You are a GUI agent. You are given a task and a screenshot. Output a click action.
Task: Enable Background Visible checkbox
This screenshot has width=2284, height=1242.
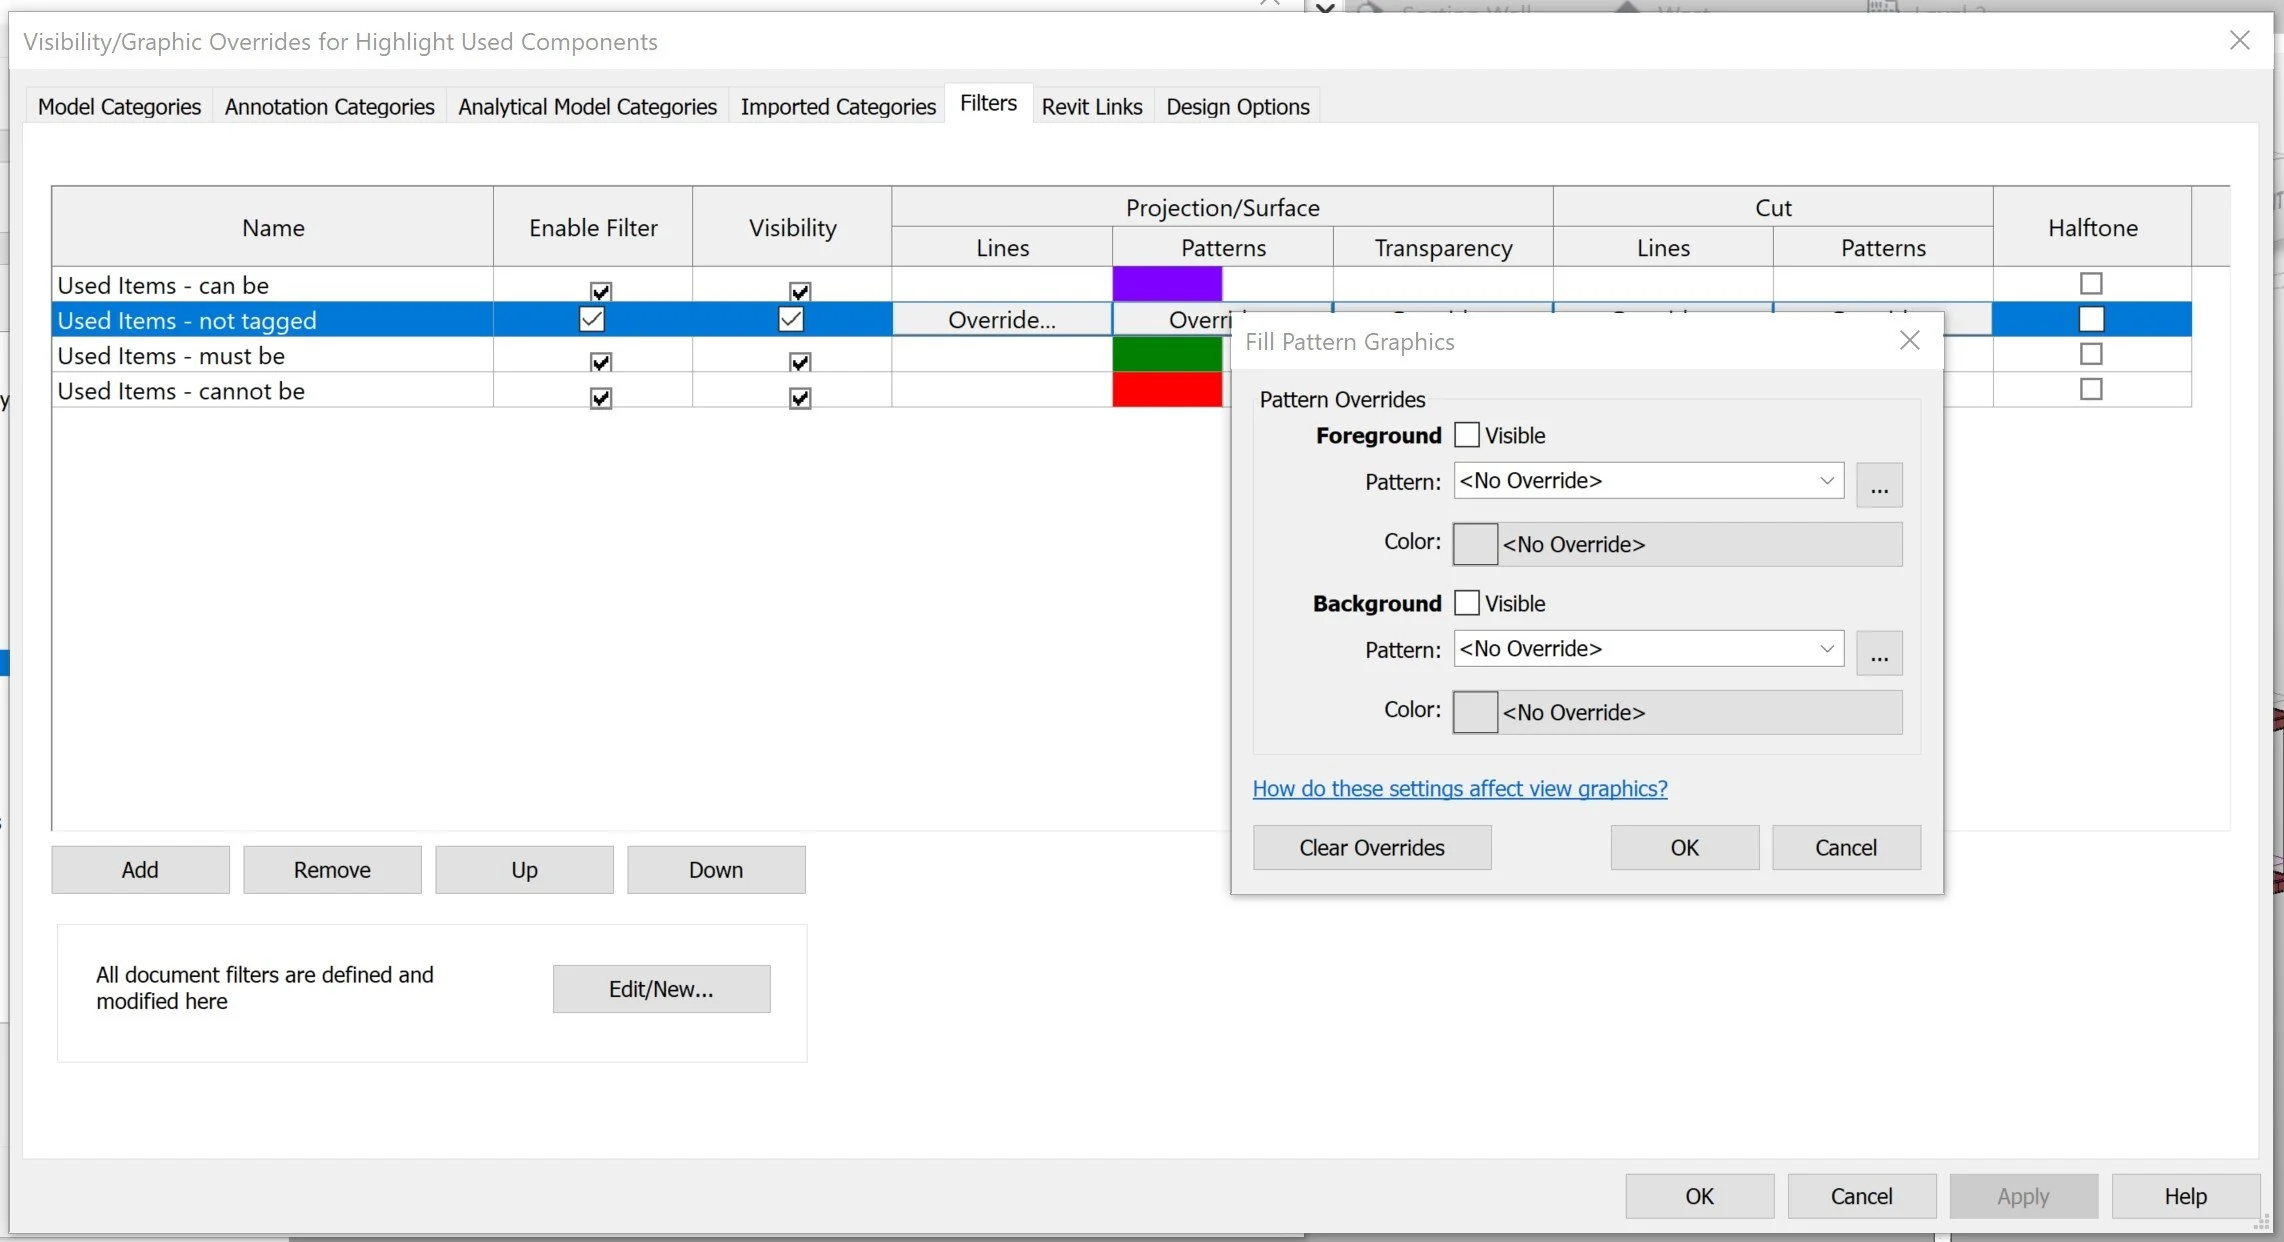1467,603
